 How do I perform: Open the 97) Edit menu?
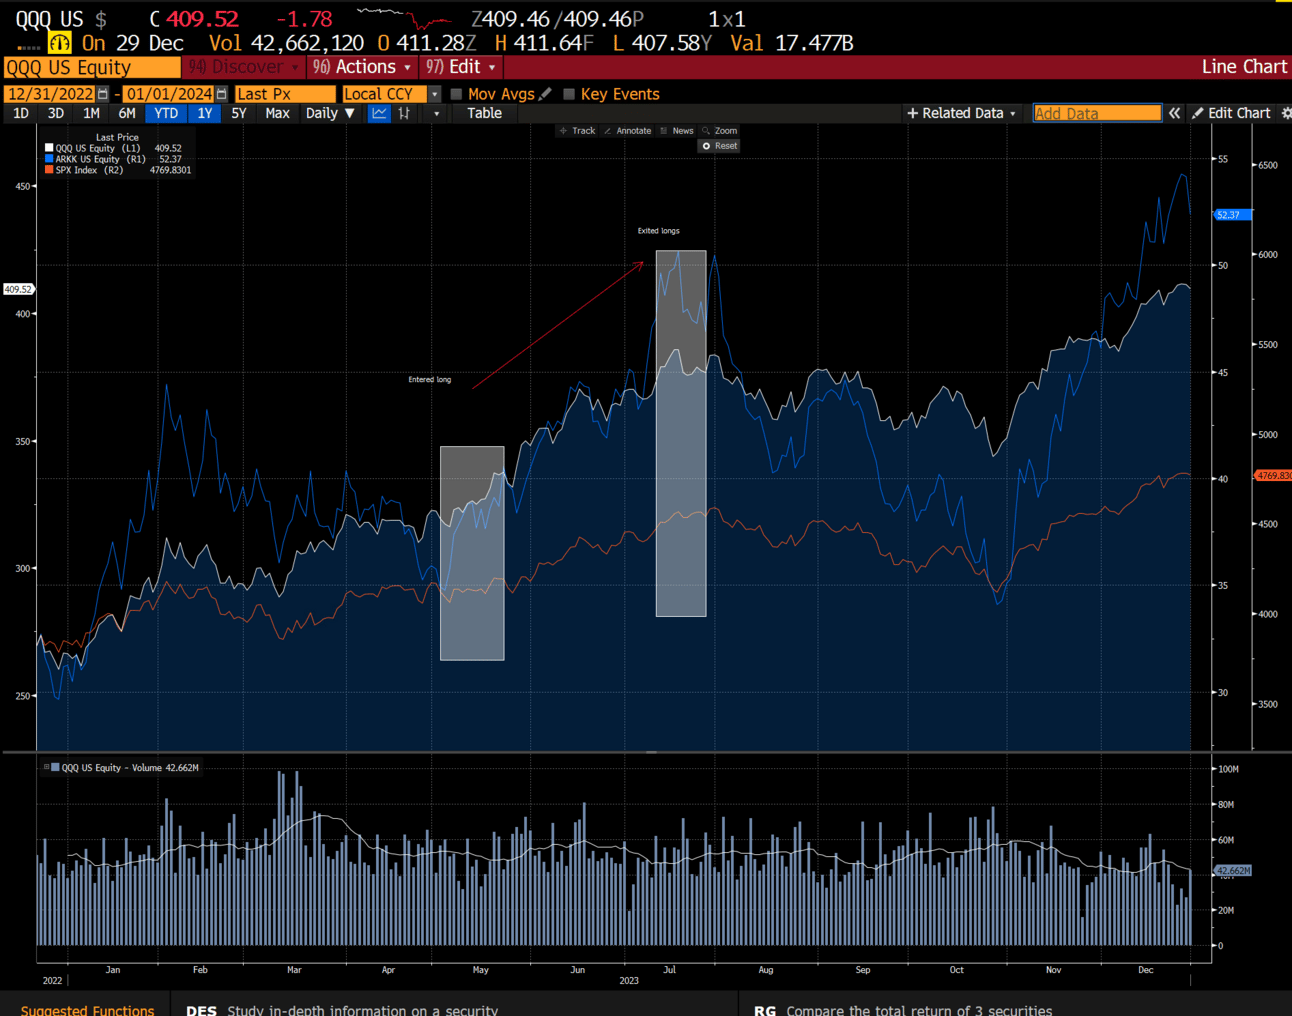tap(460, 67)
